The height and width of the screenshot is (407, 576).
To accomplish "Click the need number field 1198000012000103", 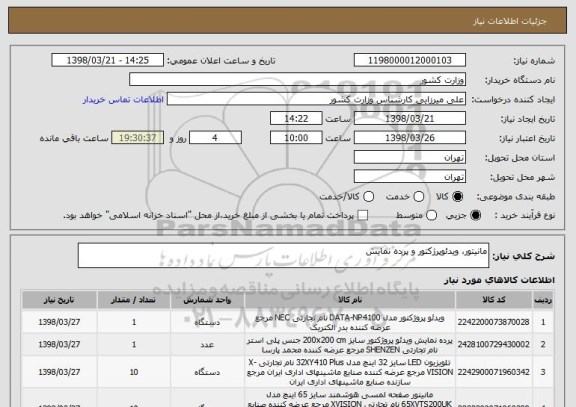I will click(410, 60).
